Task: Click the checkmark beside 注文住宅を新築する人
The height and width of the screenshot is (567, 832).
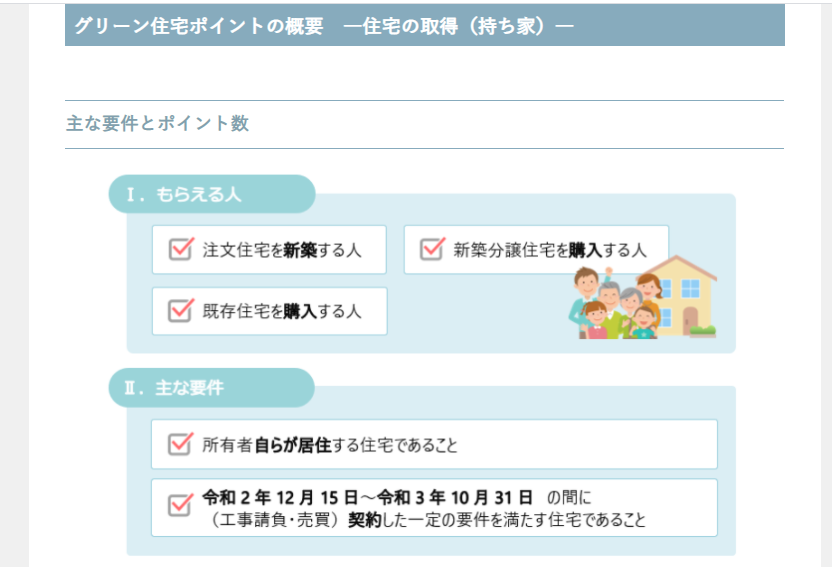Action: click(180, 248)
